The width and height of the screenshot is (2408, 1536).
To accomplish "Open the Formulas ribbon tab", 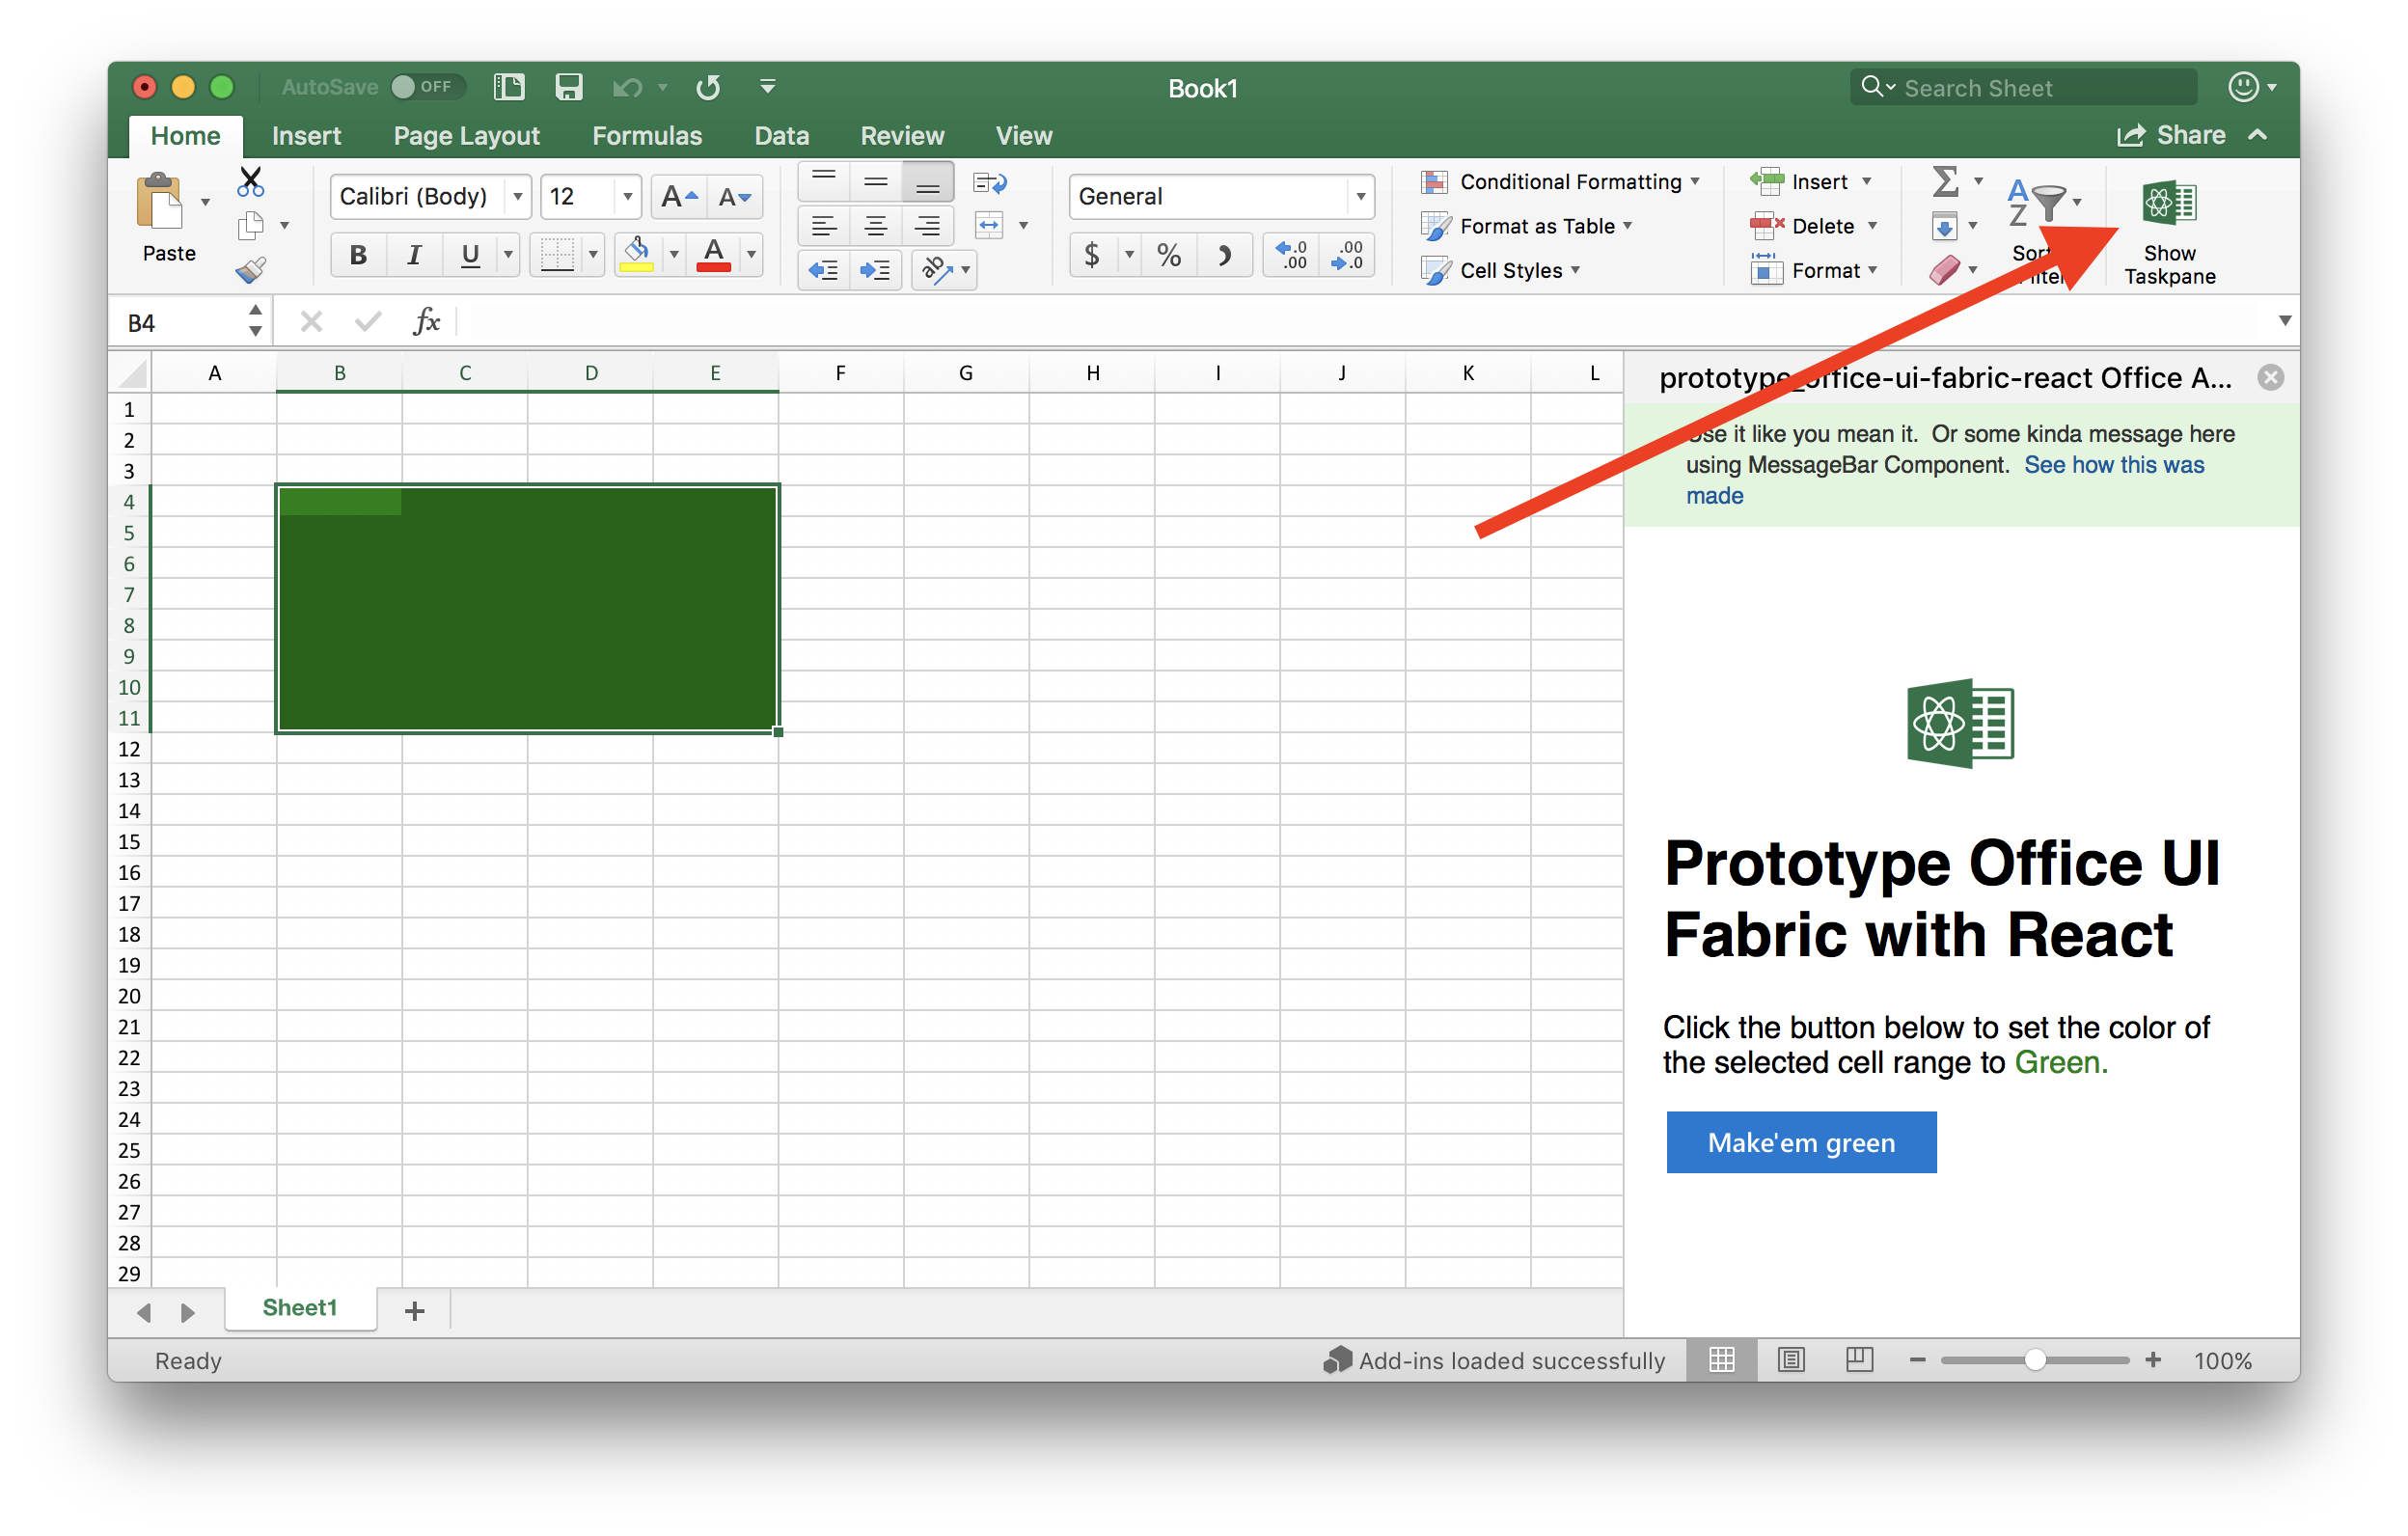I will click(647, 136).
